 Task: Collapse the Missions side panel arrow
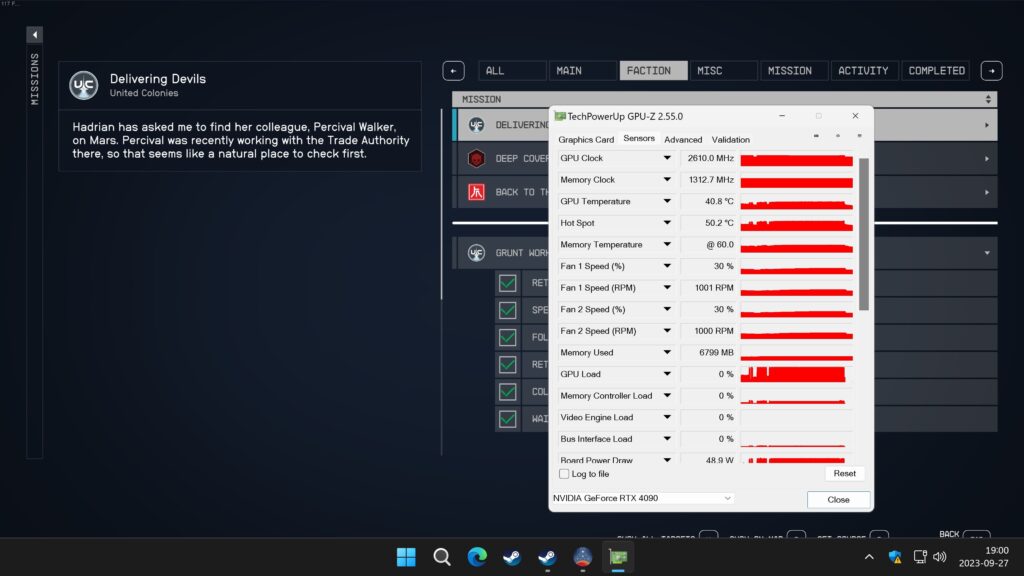(35, 35)
